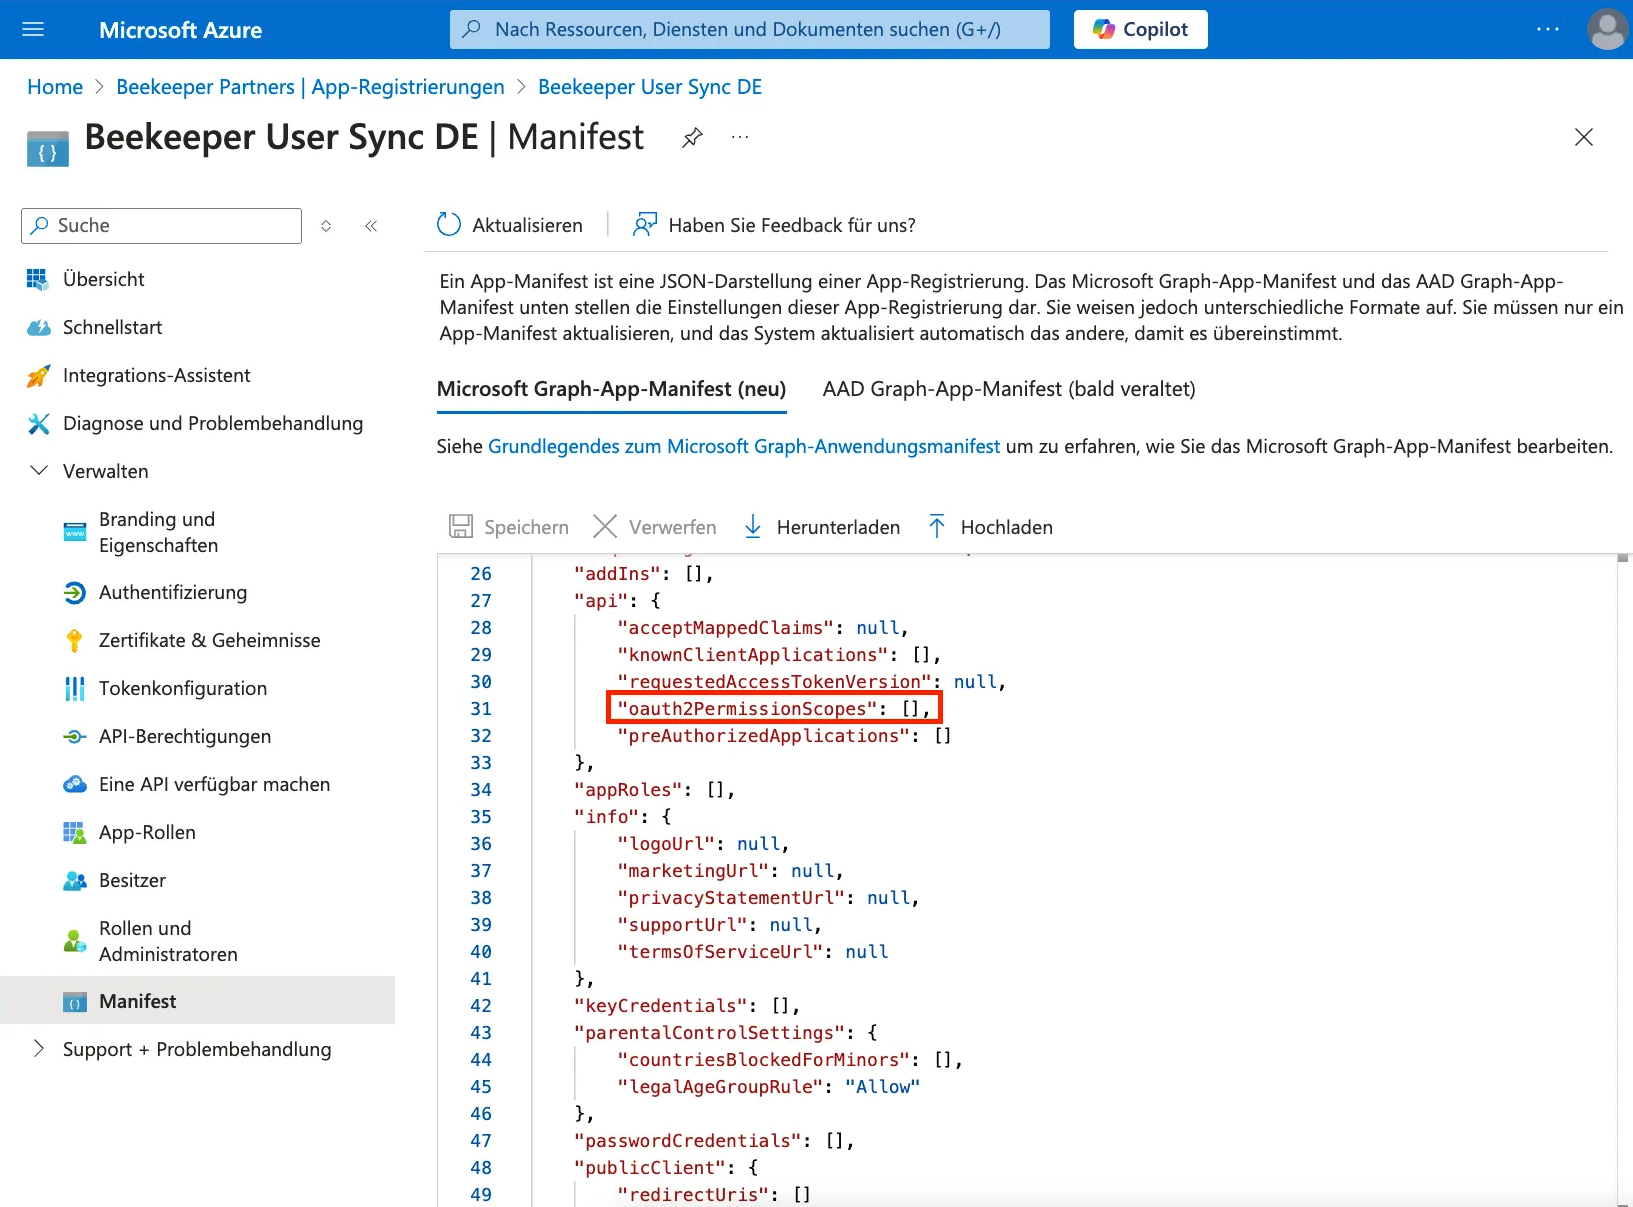Click the "termsOfServiceUrl" line
Screen dimensions: 1633x1207
(x=753, y=952)
